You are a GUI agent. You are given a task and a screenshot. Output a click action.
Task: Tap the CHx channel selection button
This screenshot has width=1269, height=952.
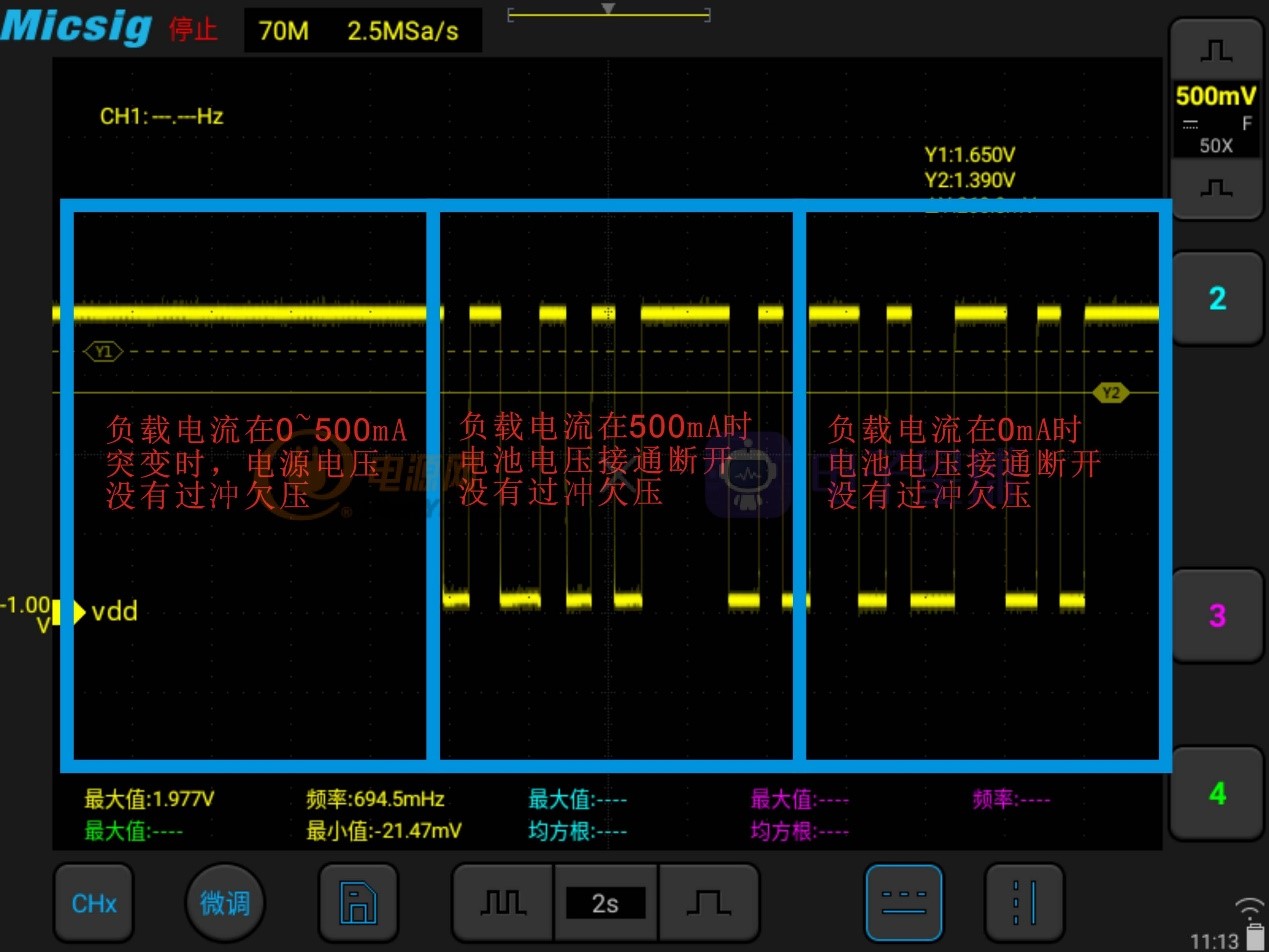pos(93,903)
